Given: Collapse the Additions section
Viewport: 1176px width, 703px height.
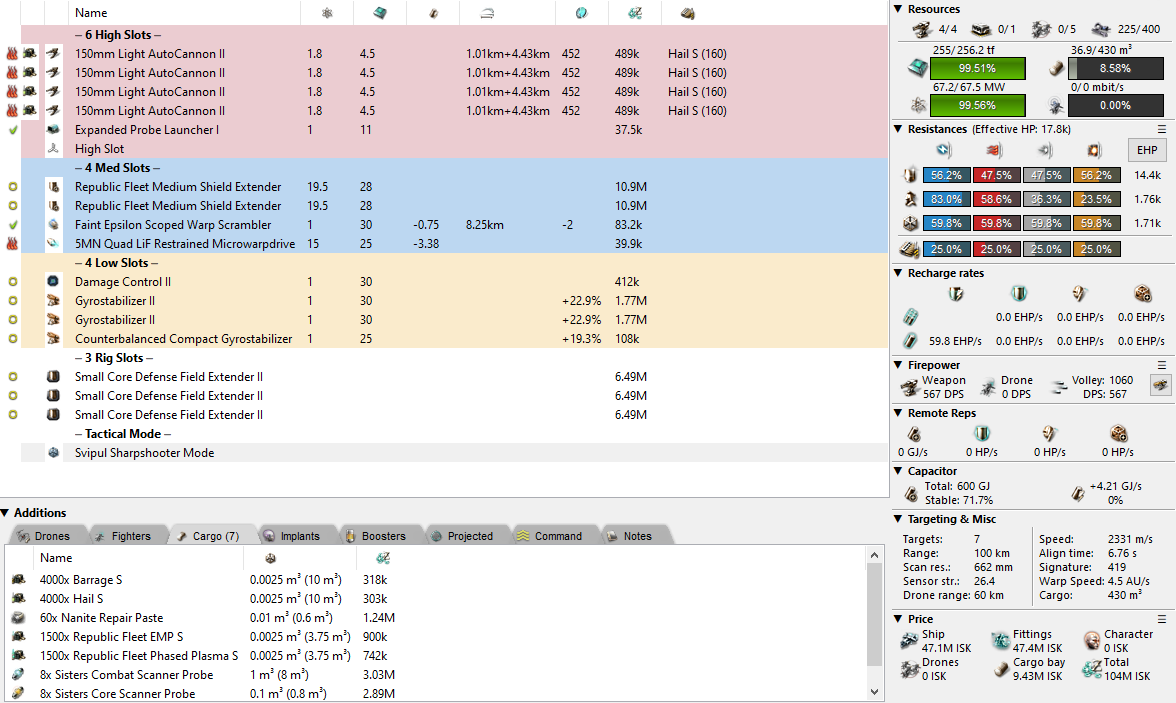Looking at the screenshot, I should click(x=6, y=513).
